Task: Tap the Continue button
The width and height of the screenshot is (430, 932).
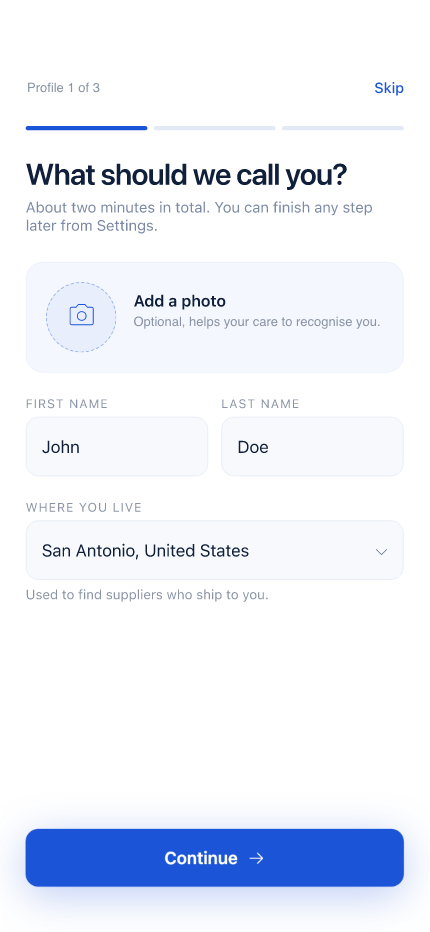Action: click(215, 858)
